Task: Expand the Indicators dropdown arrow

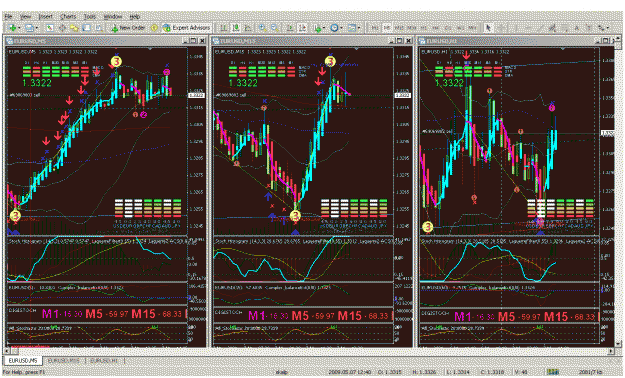Action: (324, 28)
